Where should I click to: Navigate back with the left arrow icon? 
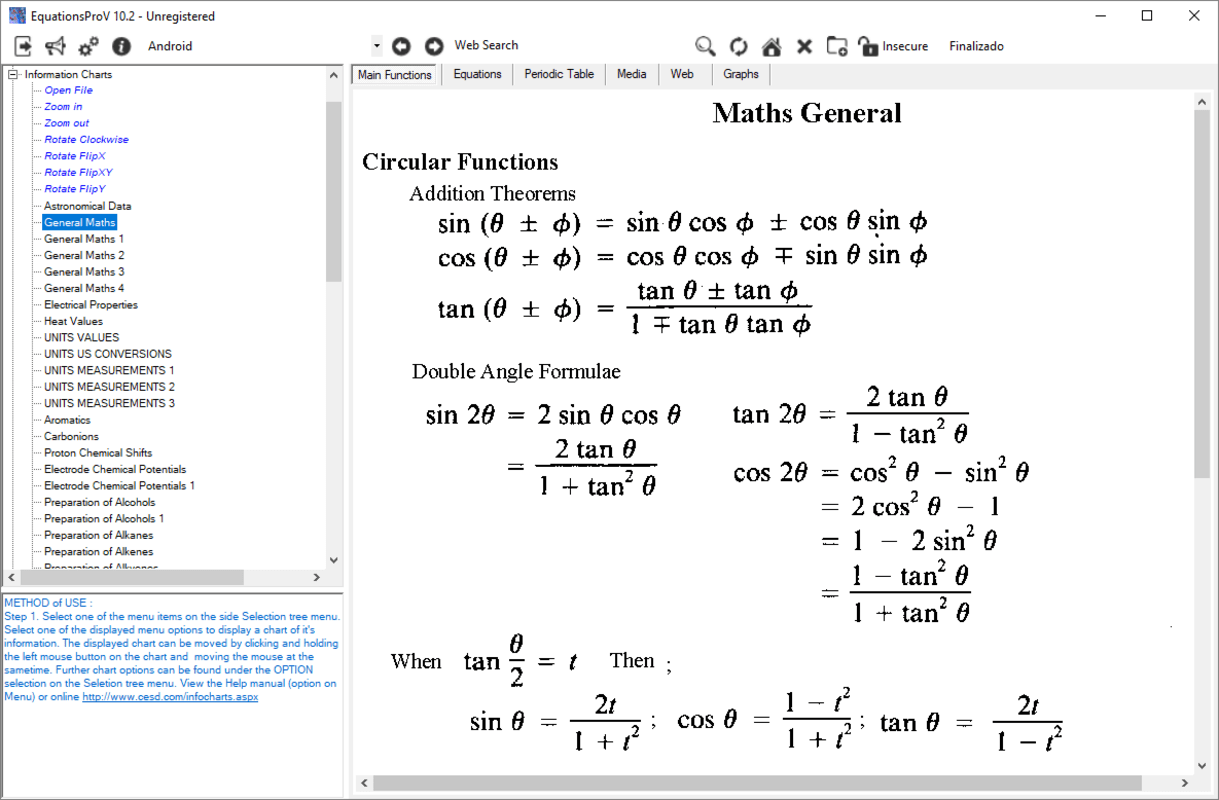[x=401, y=45]
